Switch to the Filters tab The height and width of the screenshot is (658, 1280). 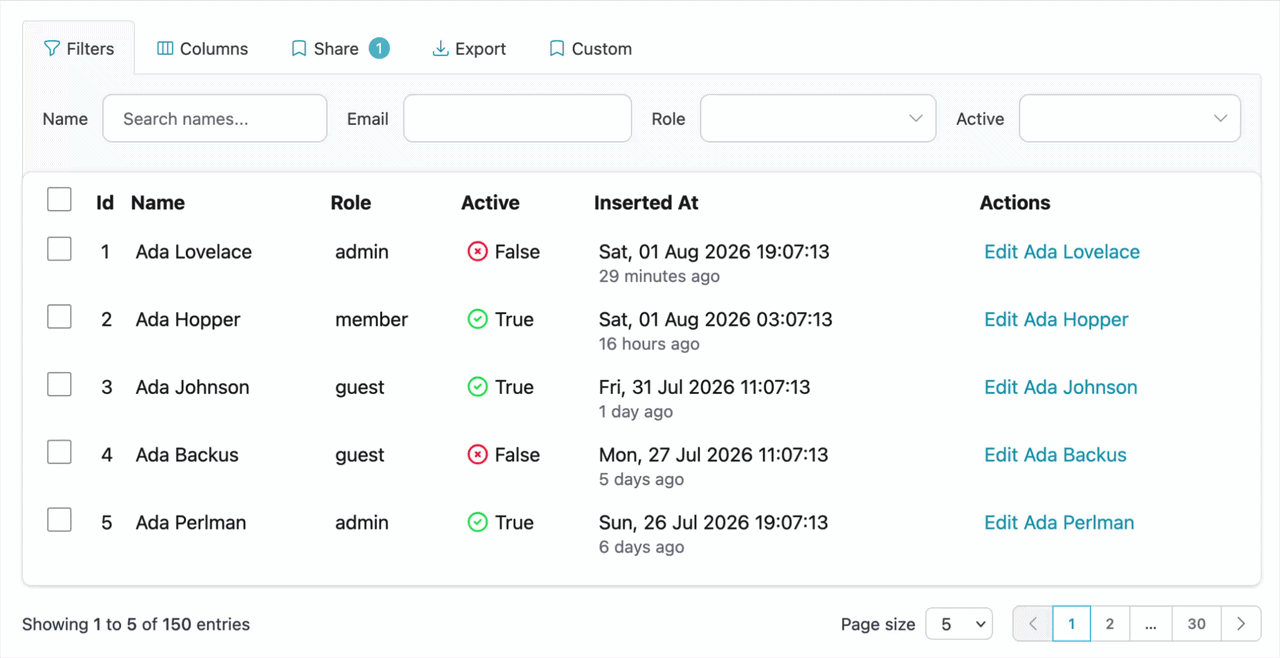point(79,48)
